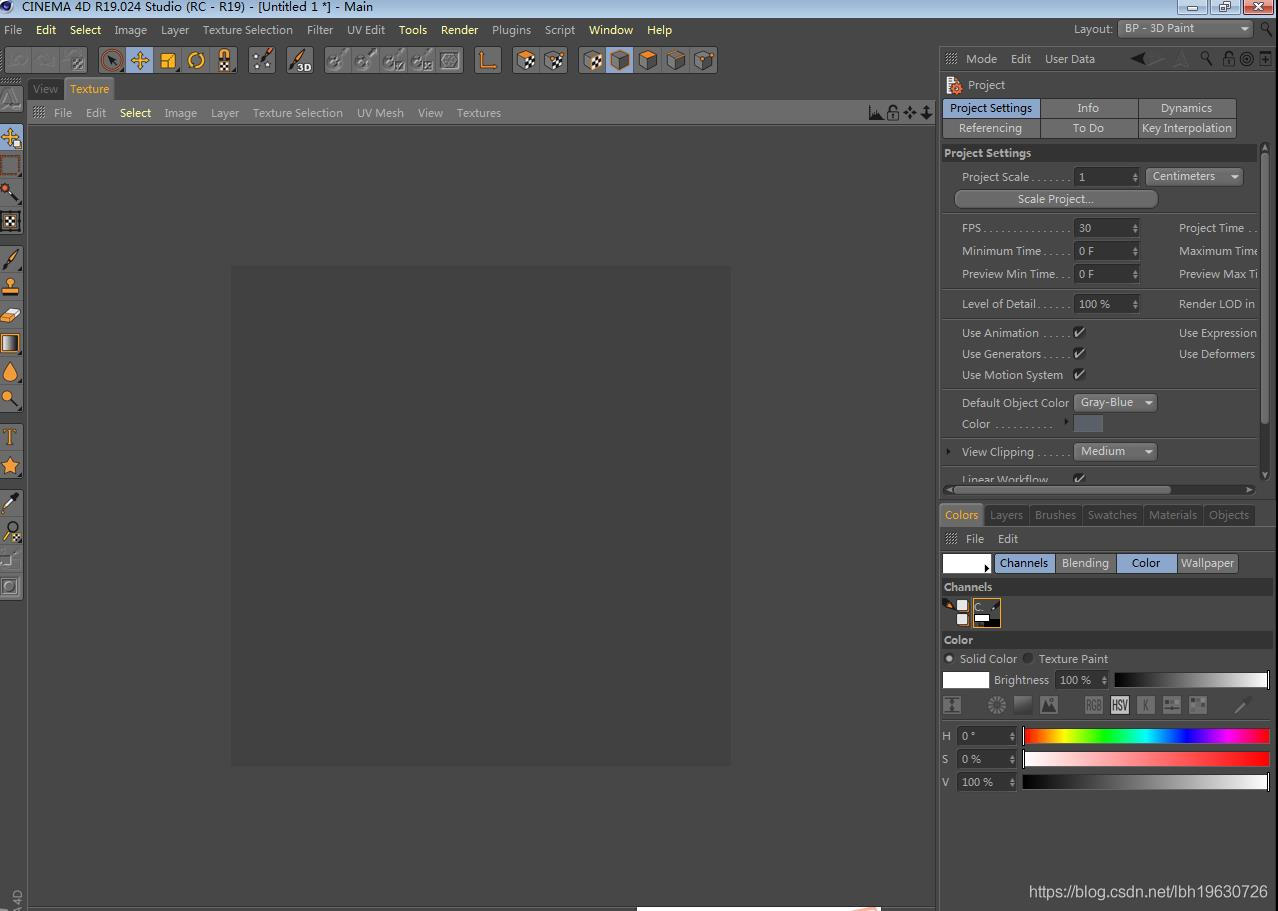The height and width of the screenshot is (911, 1278).
Task: Open the Layout BP - 3D Paint dropdown
Action: coord(1185,29)
